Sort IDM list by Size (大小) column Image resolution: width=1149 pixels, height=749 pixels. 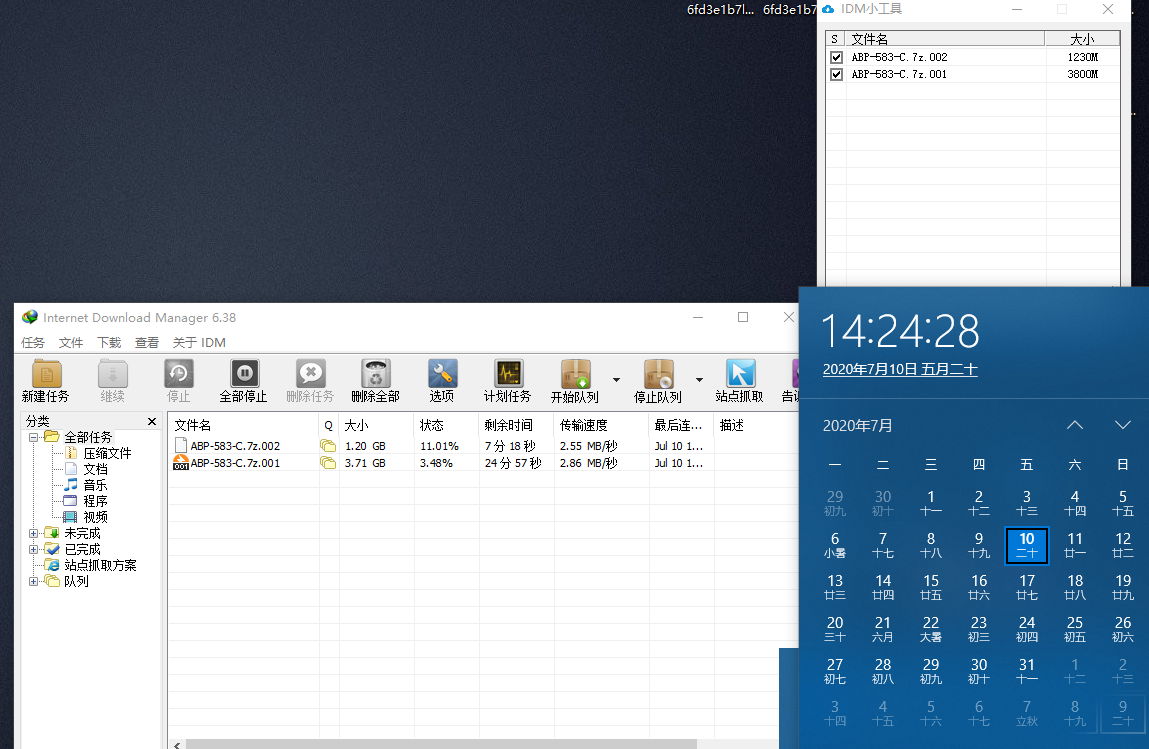377,425
